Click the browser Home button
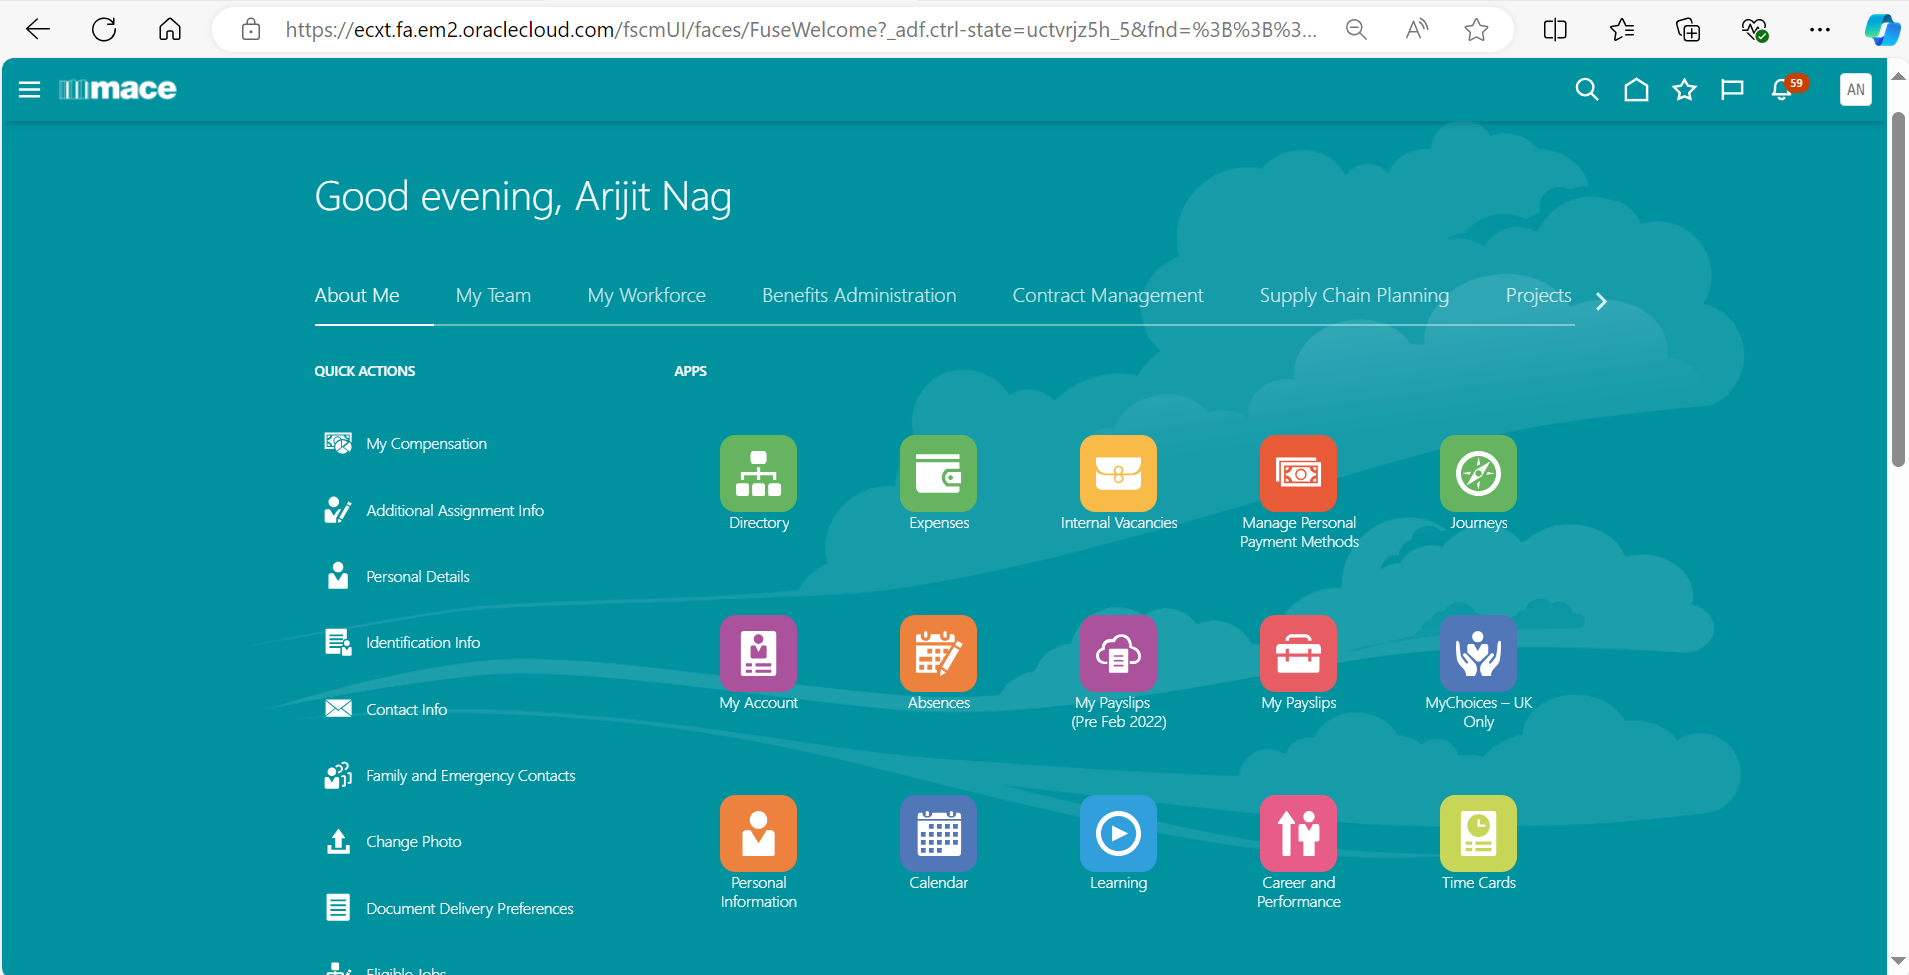Viewport: 1909px width, 975px height. coord(170,30)
